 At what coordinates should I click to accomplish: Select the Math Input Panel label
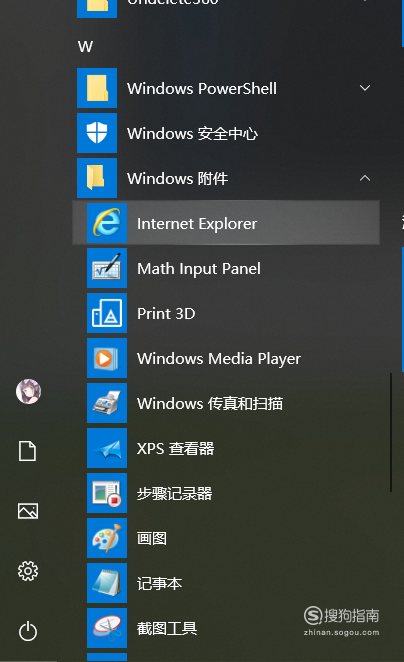pos(199,269)
